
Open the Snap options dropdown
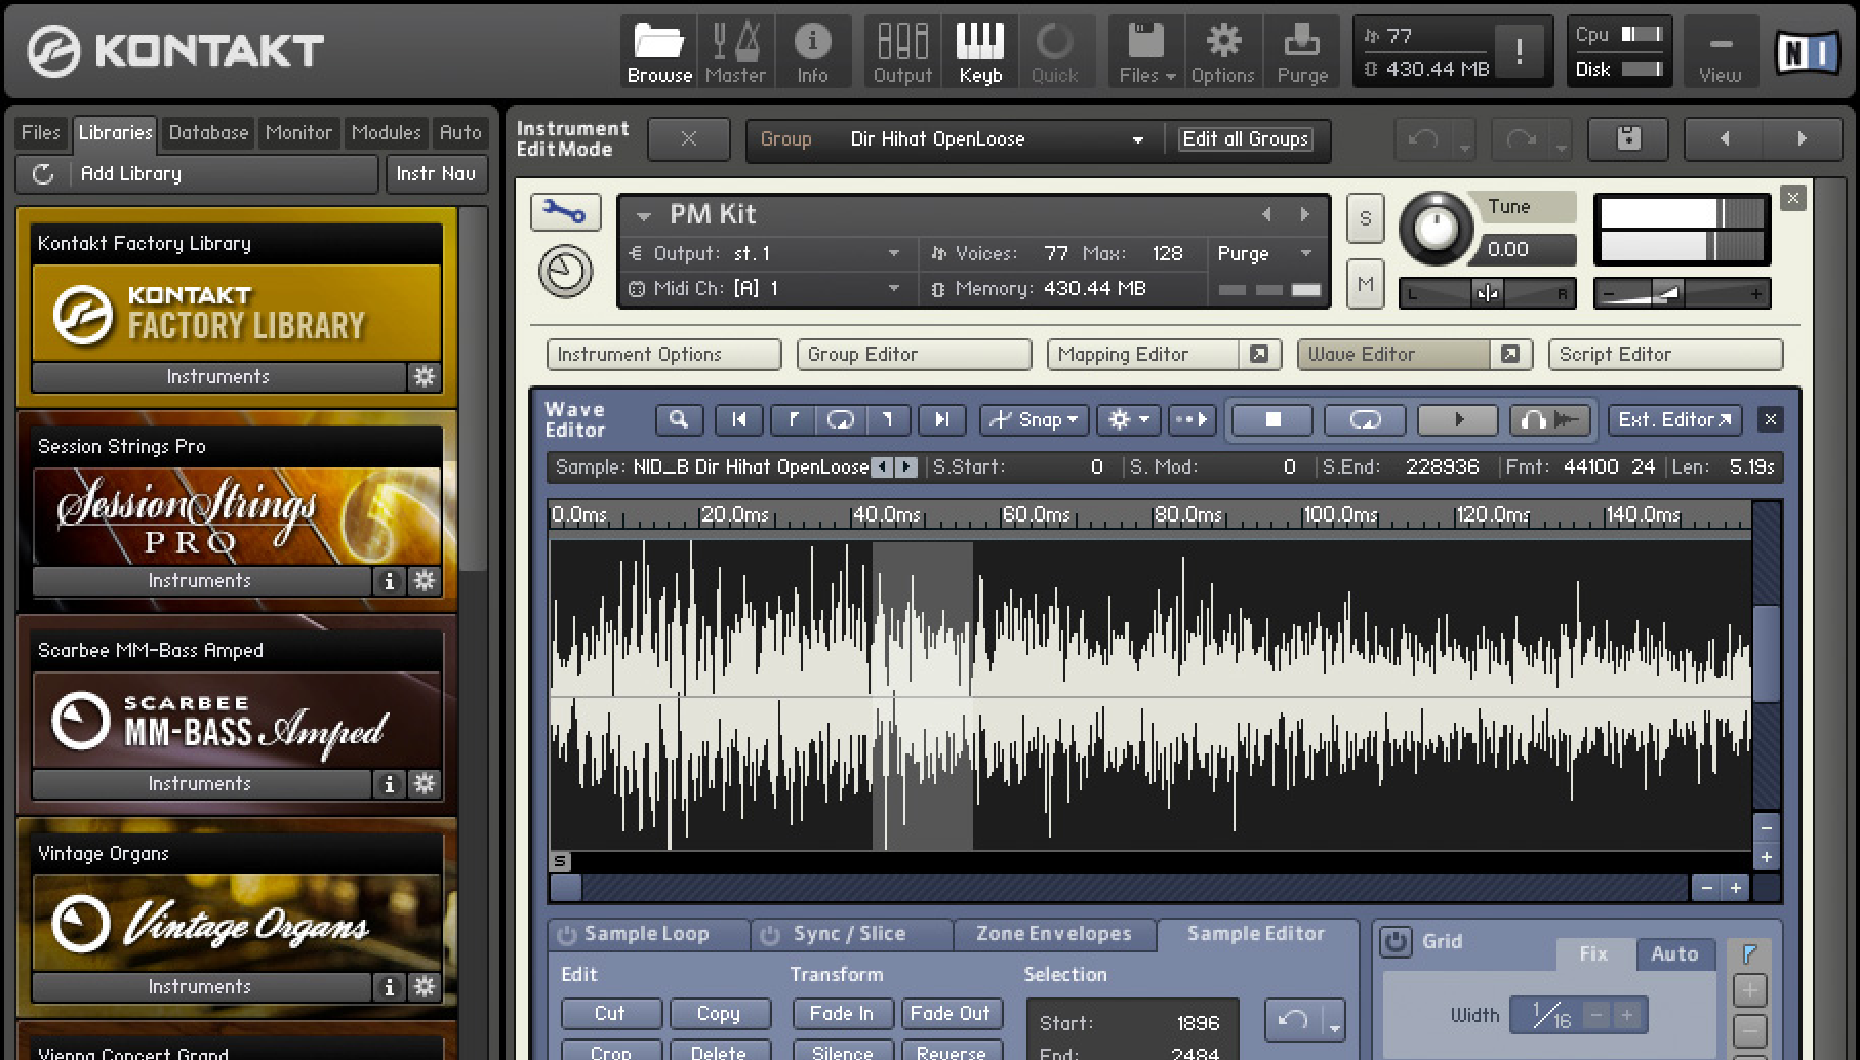coord(1034,420)
